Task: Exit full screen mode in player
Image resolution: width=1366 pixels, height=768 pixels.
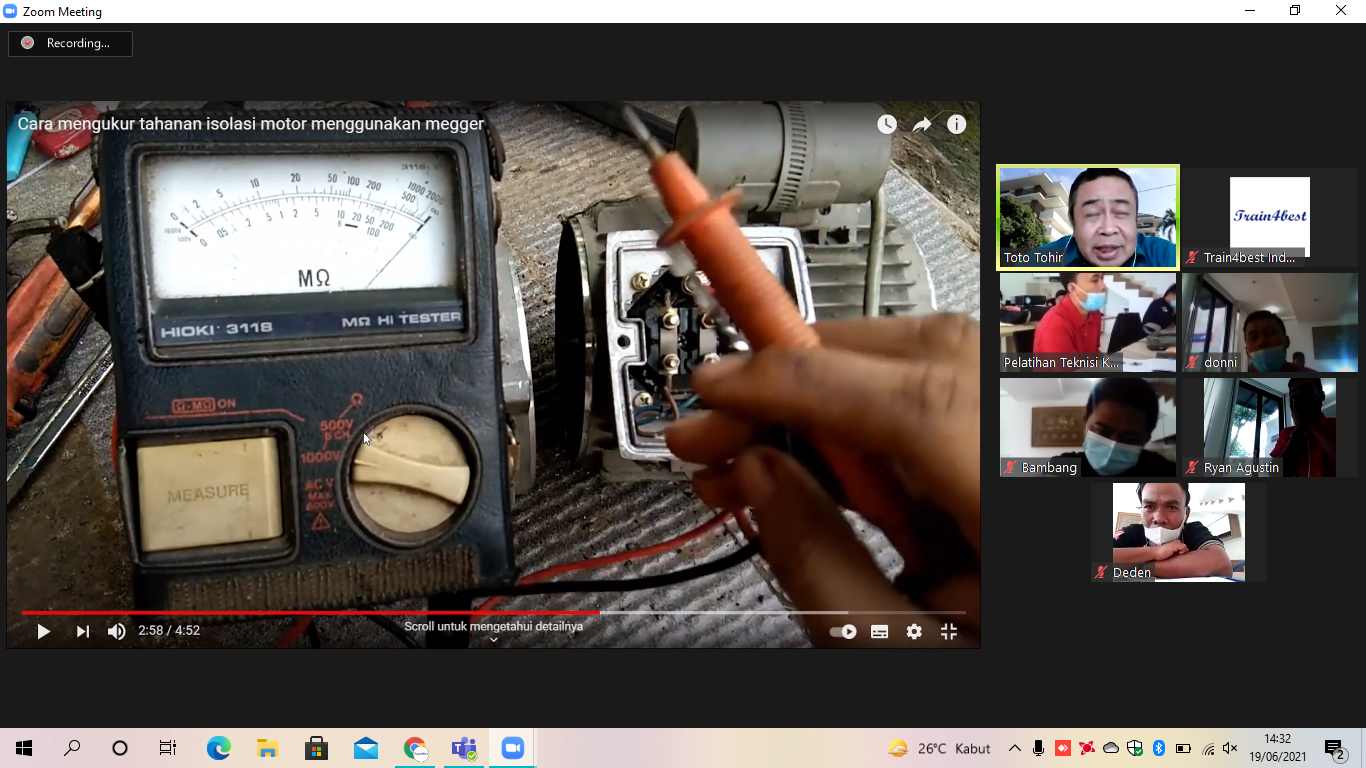Action: (x=949, y=631)
